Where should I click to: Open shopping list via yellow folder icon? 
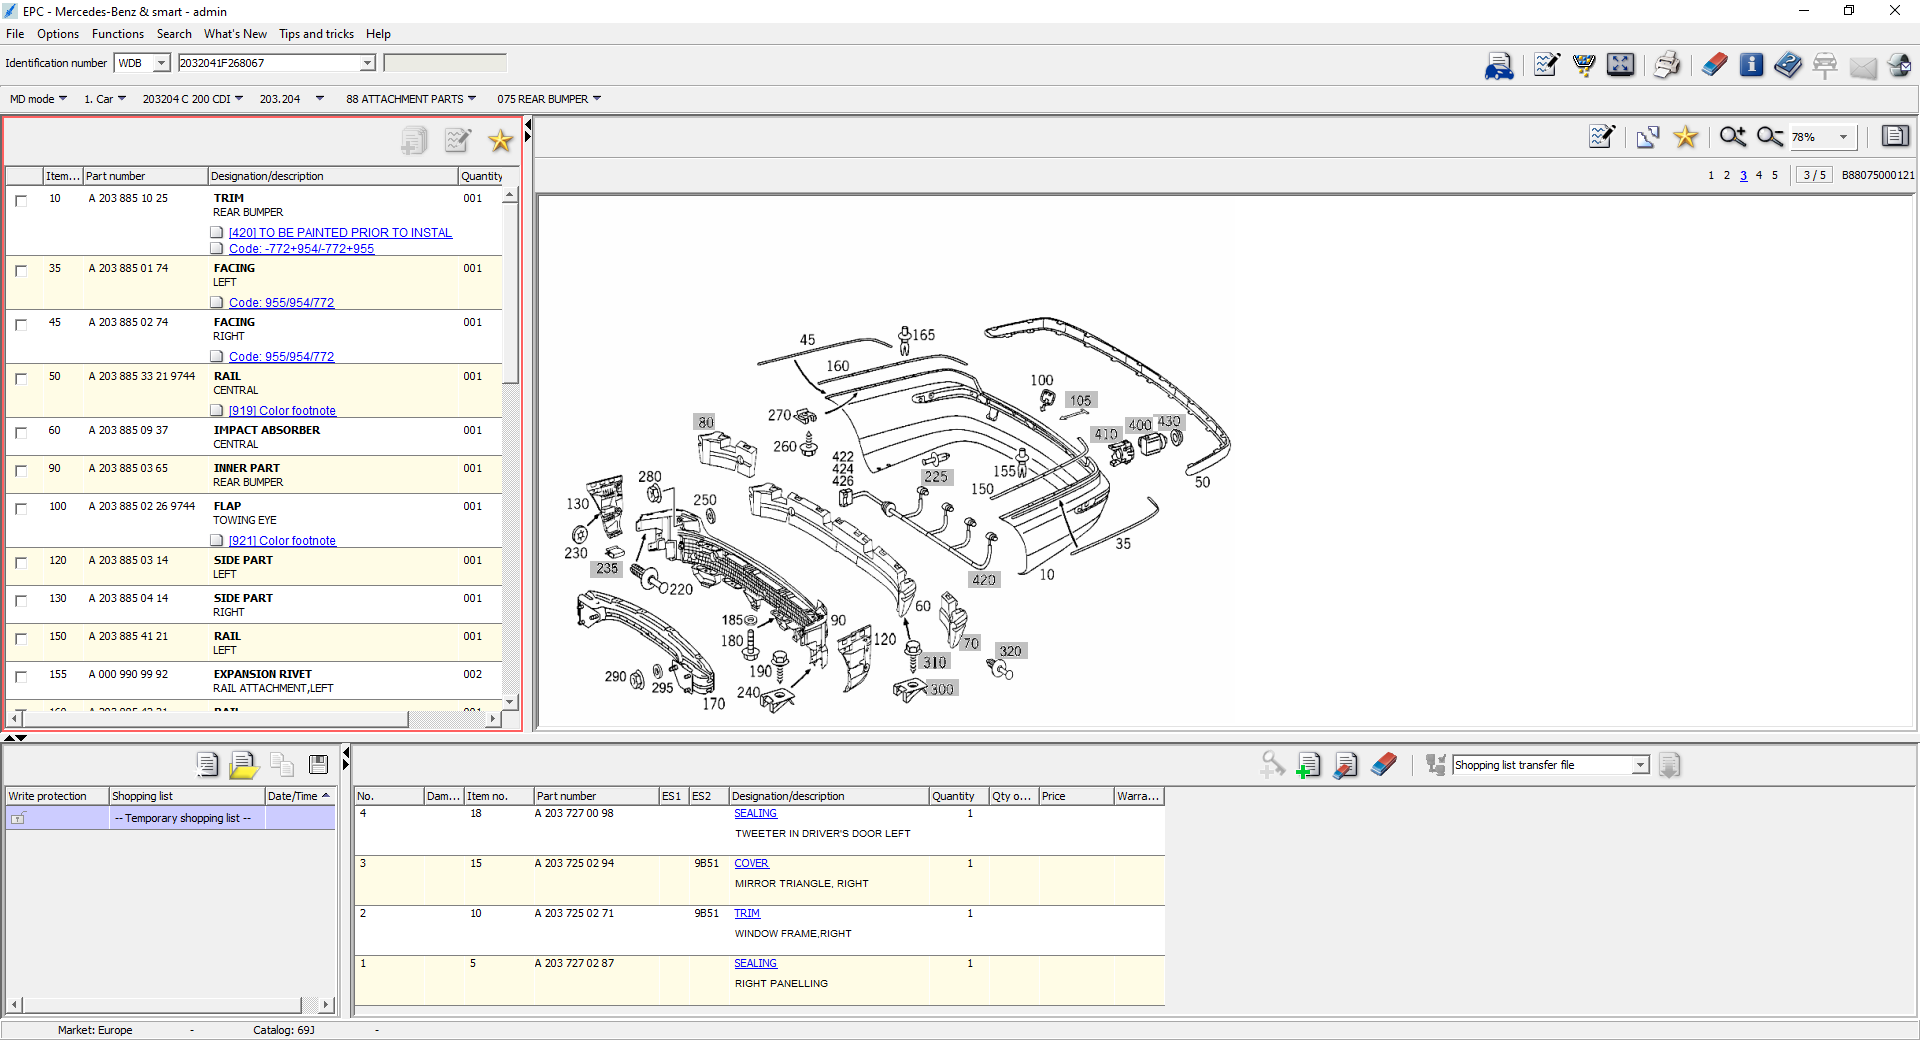[x=243, y=765]
